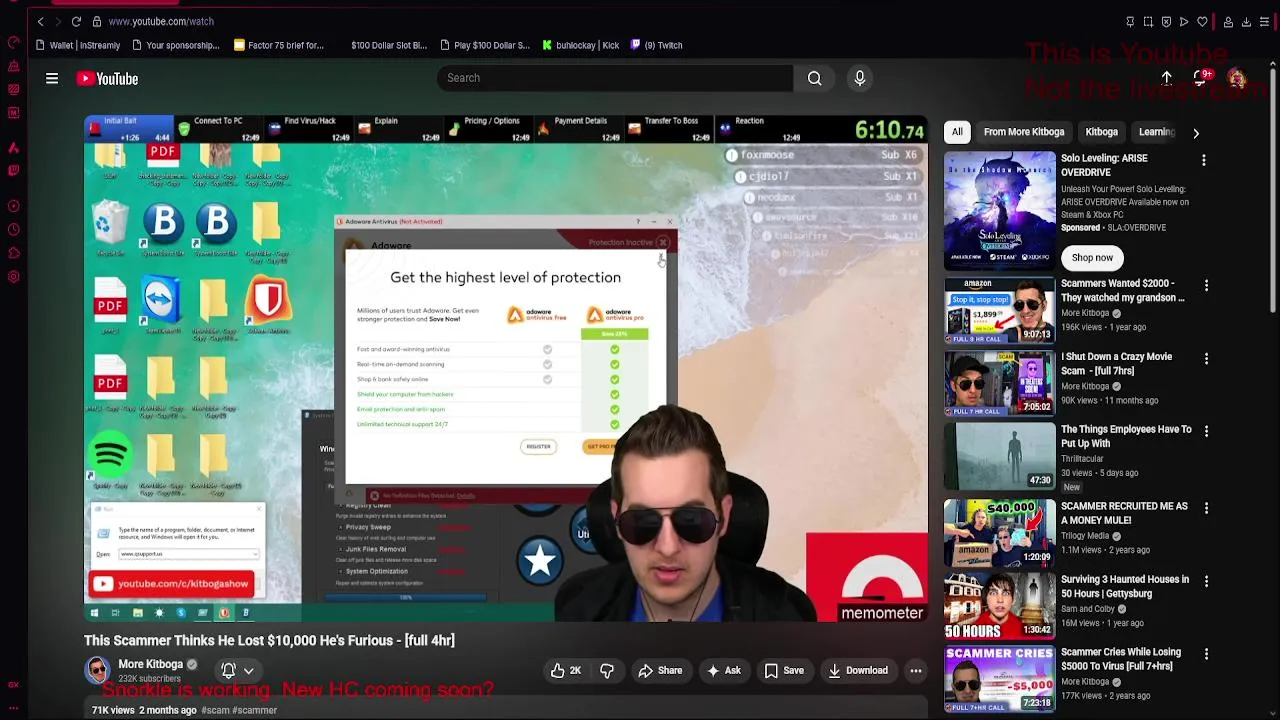
Task: Open Wallet | inStreamly bookmark
Action: (x=78, y=45)
